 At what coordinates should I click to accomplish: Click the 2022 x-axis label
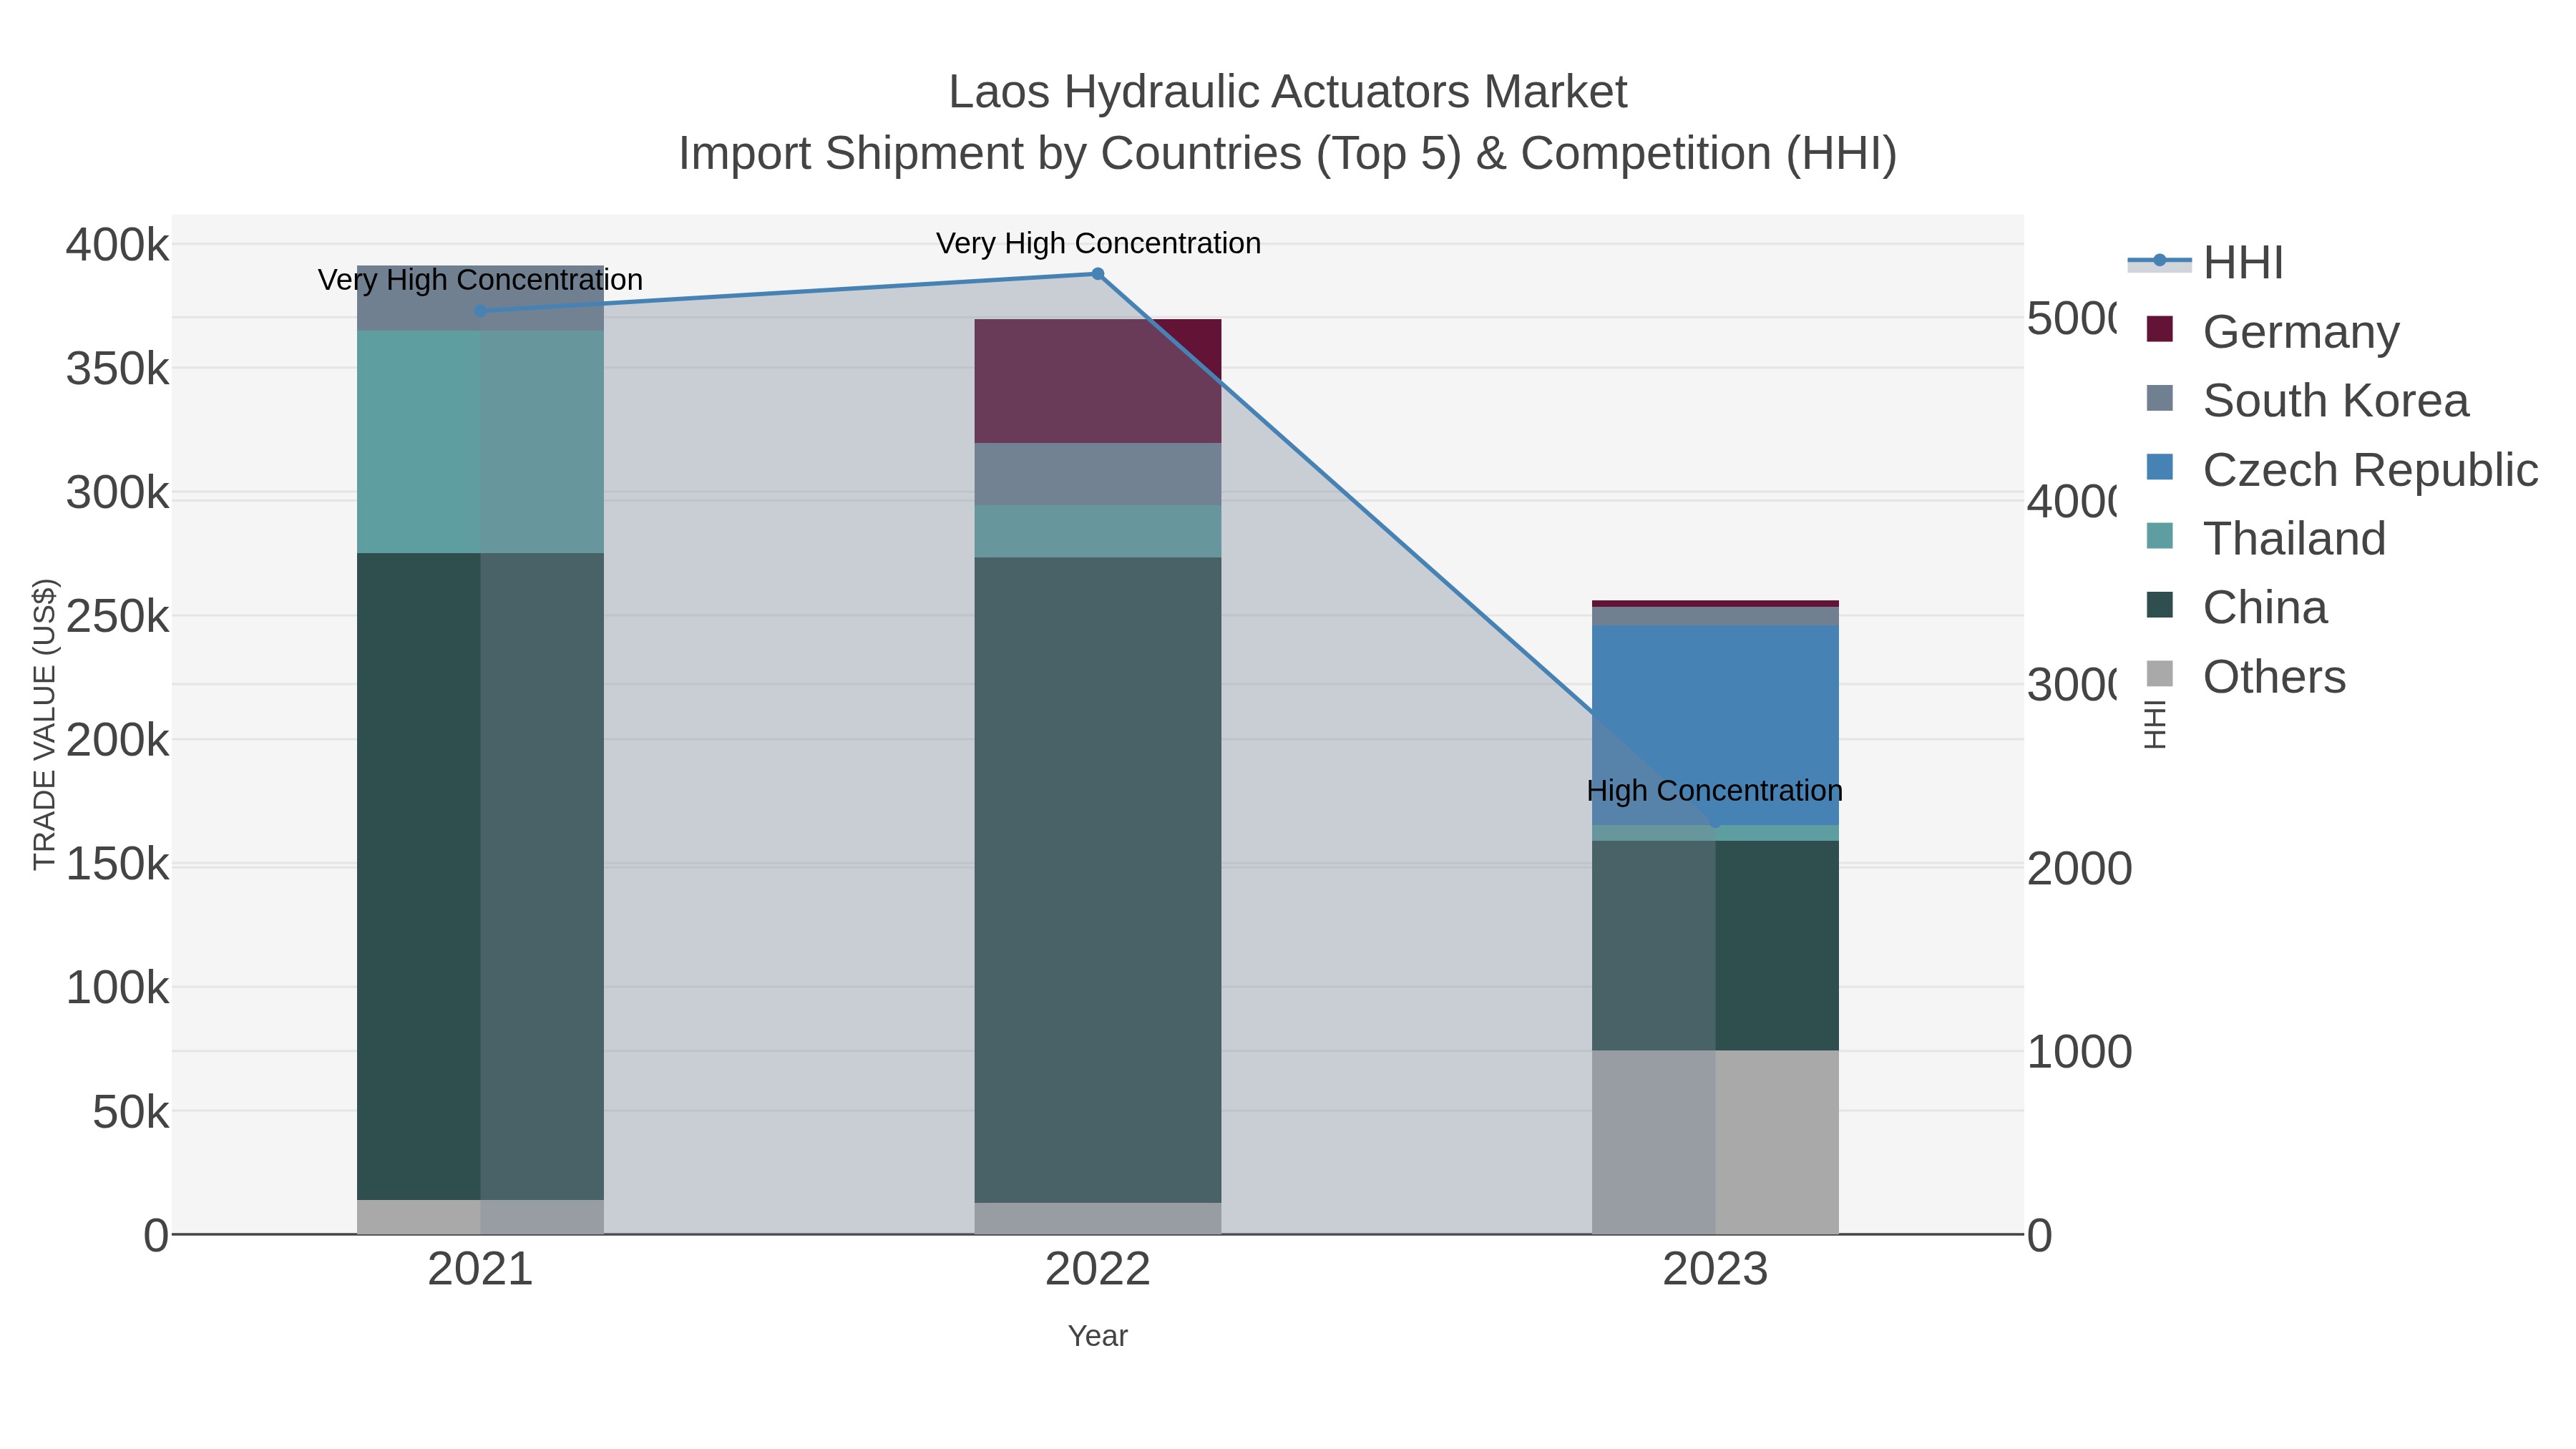click(x=1098, y=1270)
